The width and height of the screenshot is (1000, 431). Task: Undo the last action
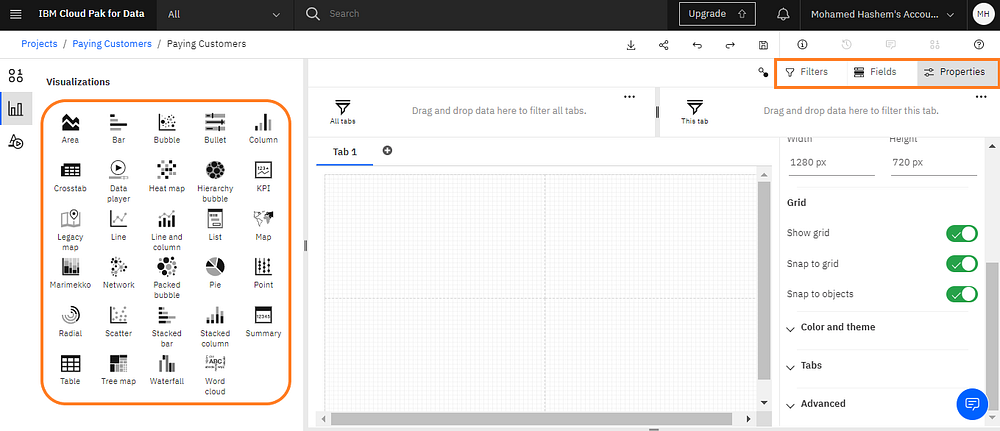click(697, 45)
